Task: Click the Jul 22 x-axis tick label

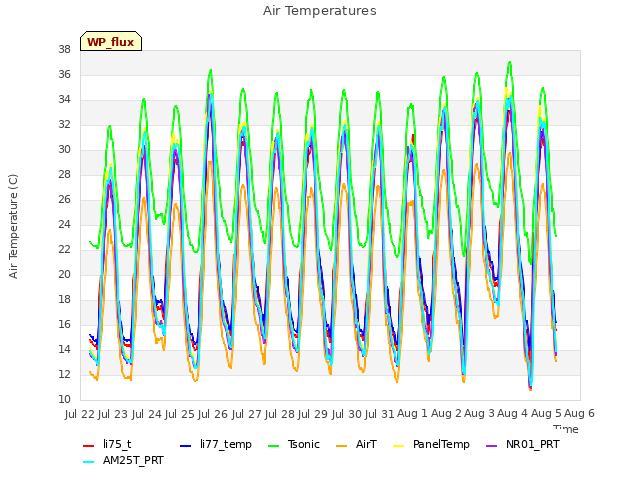Action: pyautogui.click(x=80, y=414)
